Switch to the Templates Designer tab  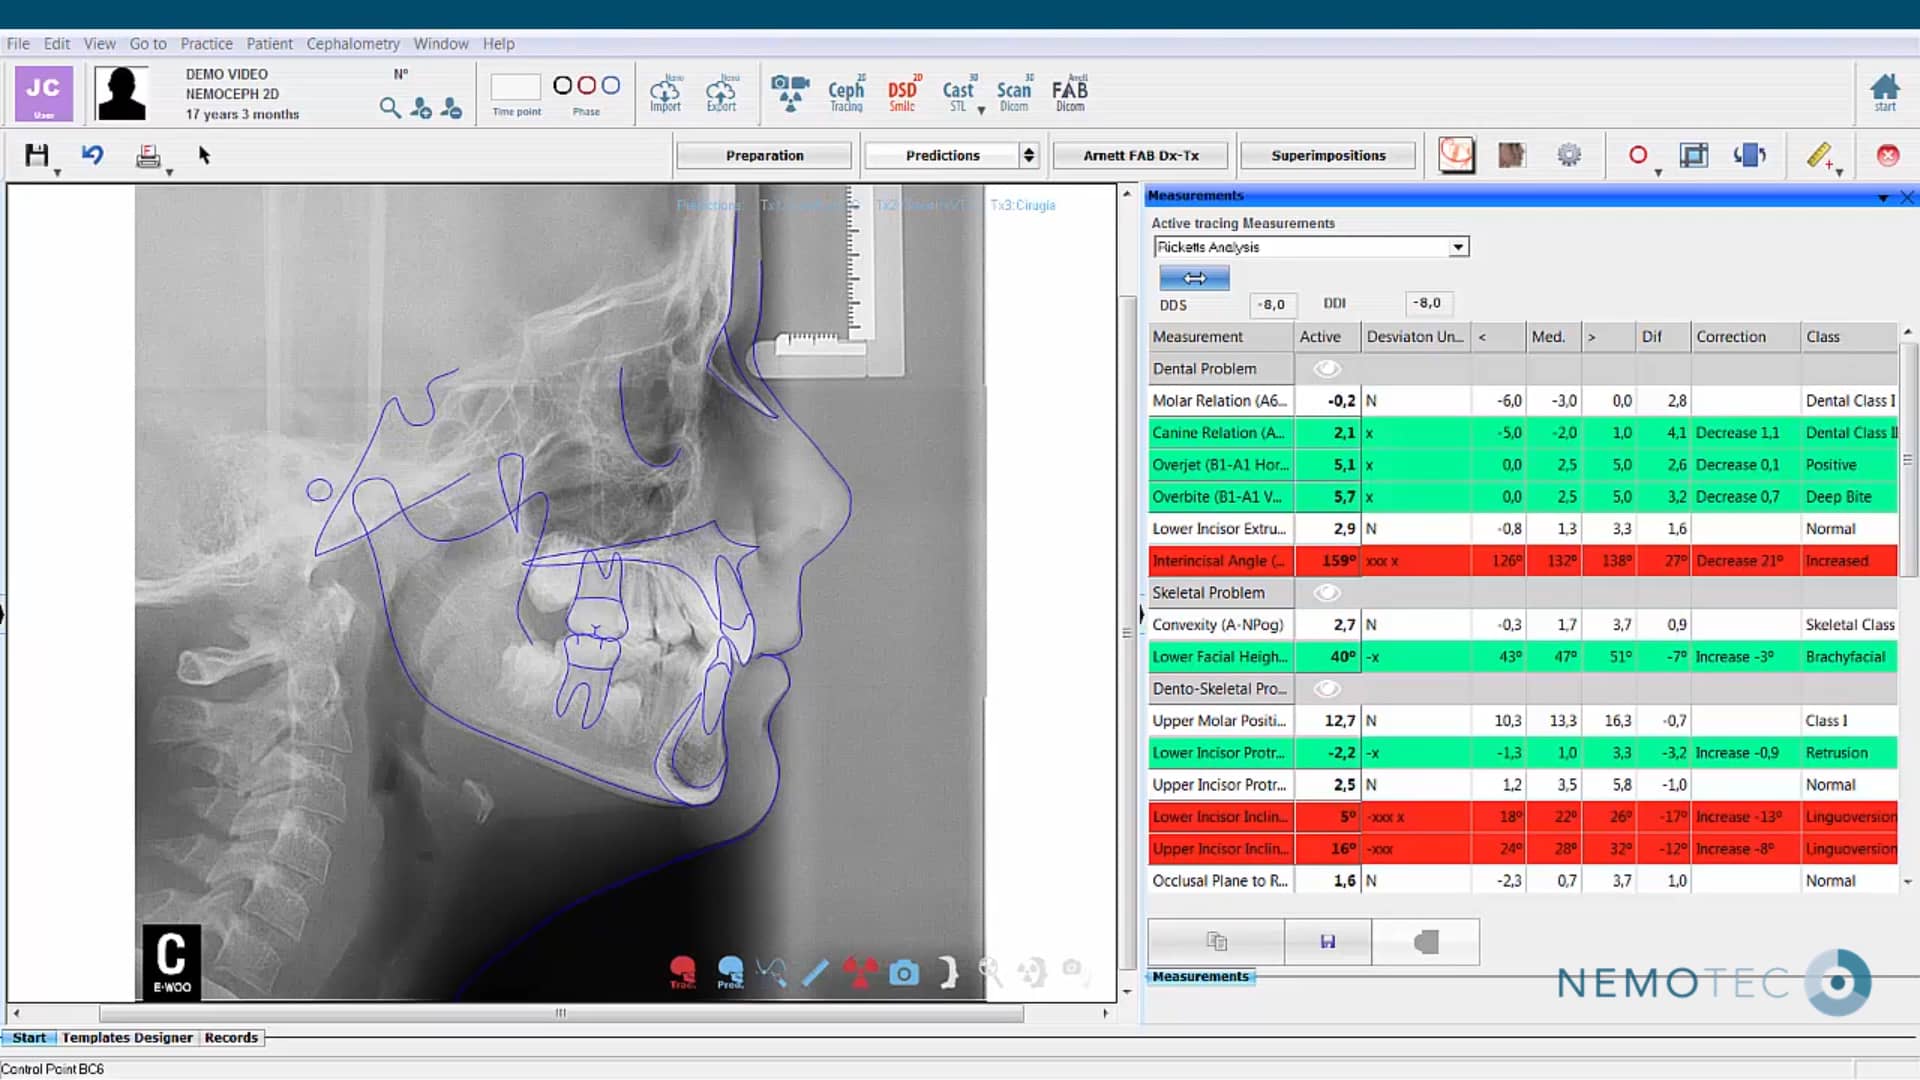click(x=127, y=1038)
